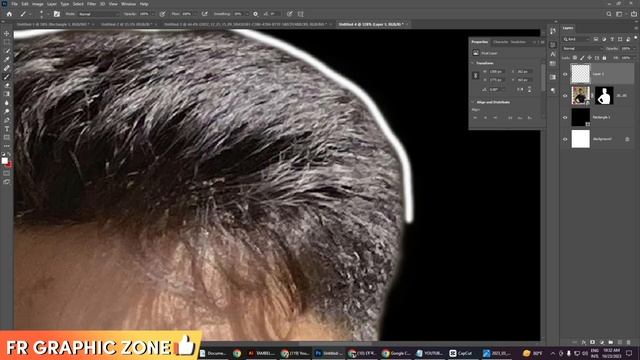640x360 pixels.
Task: Toggle lock position icon
Action: [590, 58]
